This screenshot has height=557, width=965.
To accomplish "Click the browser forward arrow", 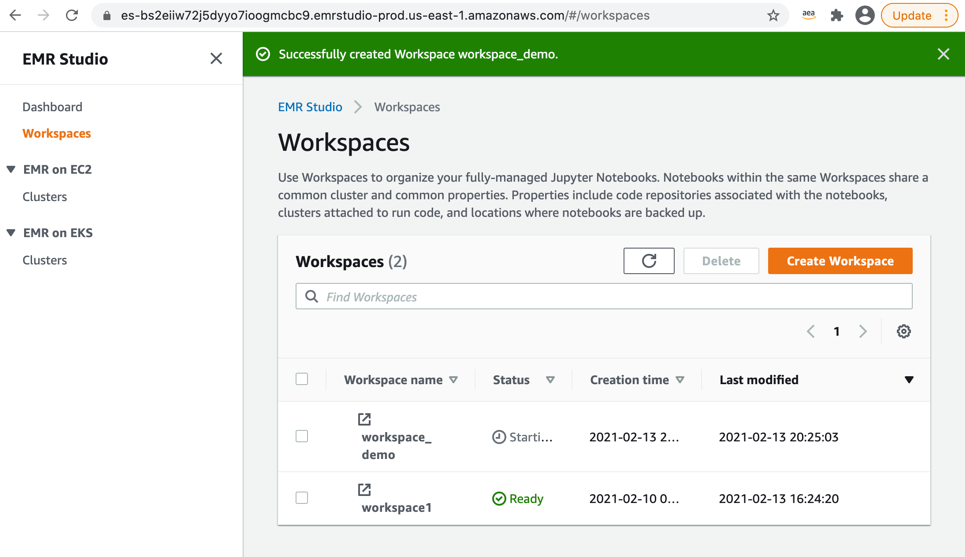I will coord(44,15).
